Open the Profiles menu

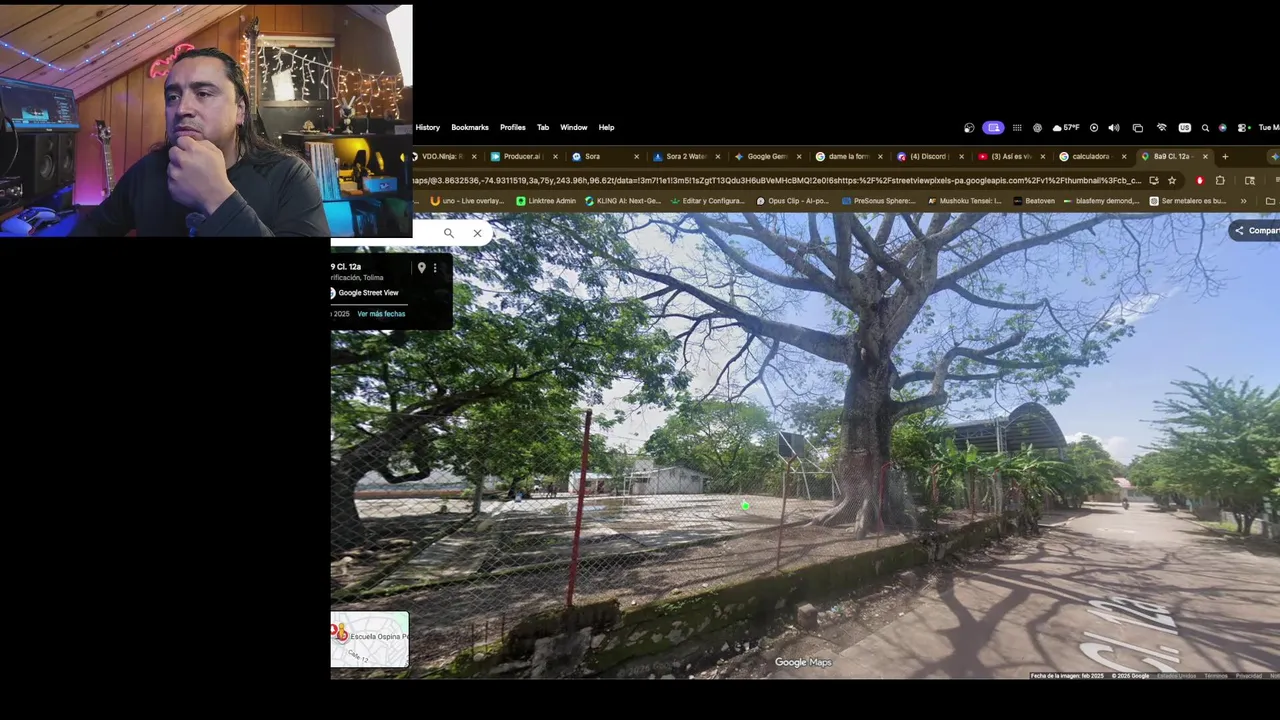coord(513,128)
